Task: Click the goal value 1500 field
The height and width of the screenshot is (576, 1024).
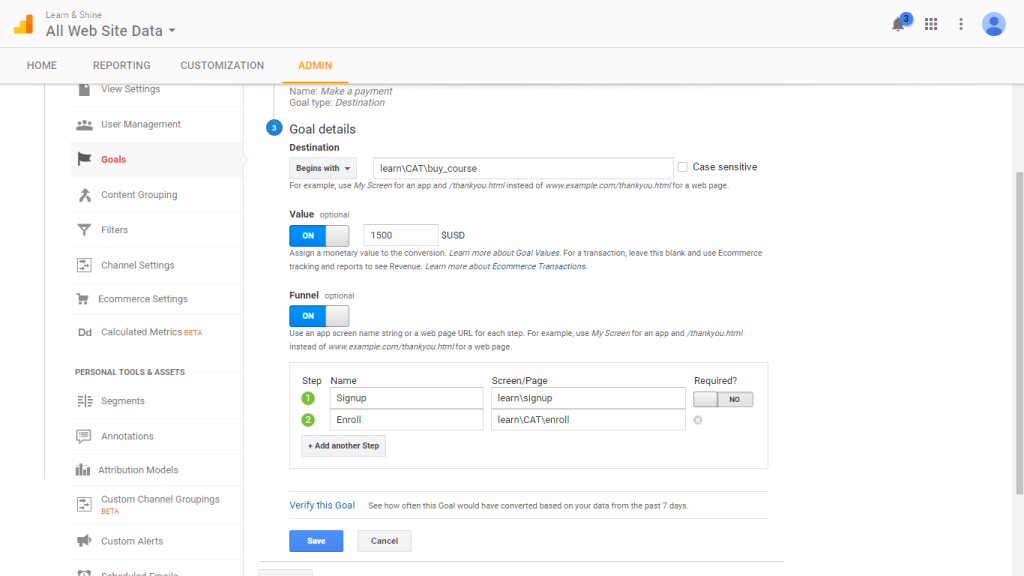Action: coord(400,235)
